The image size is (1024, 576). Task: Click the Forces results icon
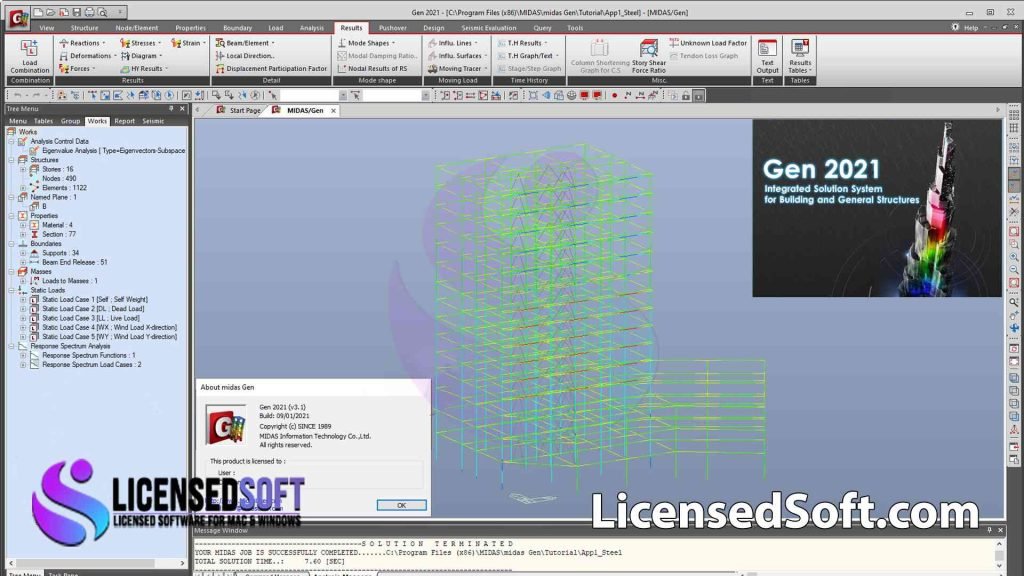(64, 69)
